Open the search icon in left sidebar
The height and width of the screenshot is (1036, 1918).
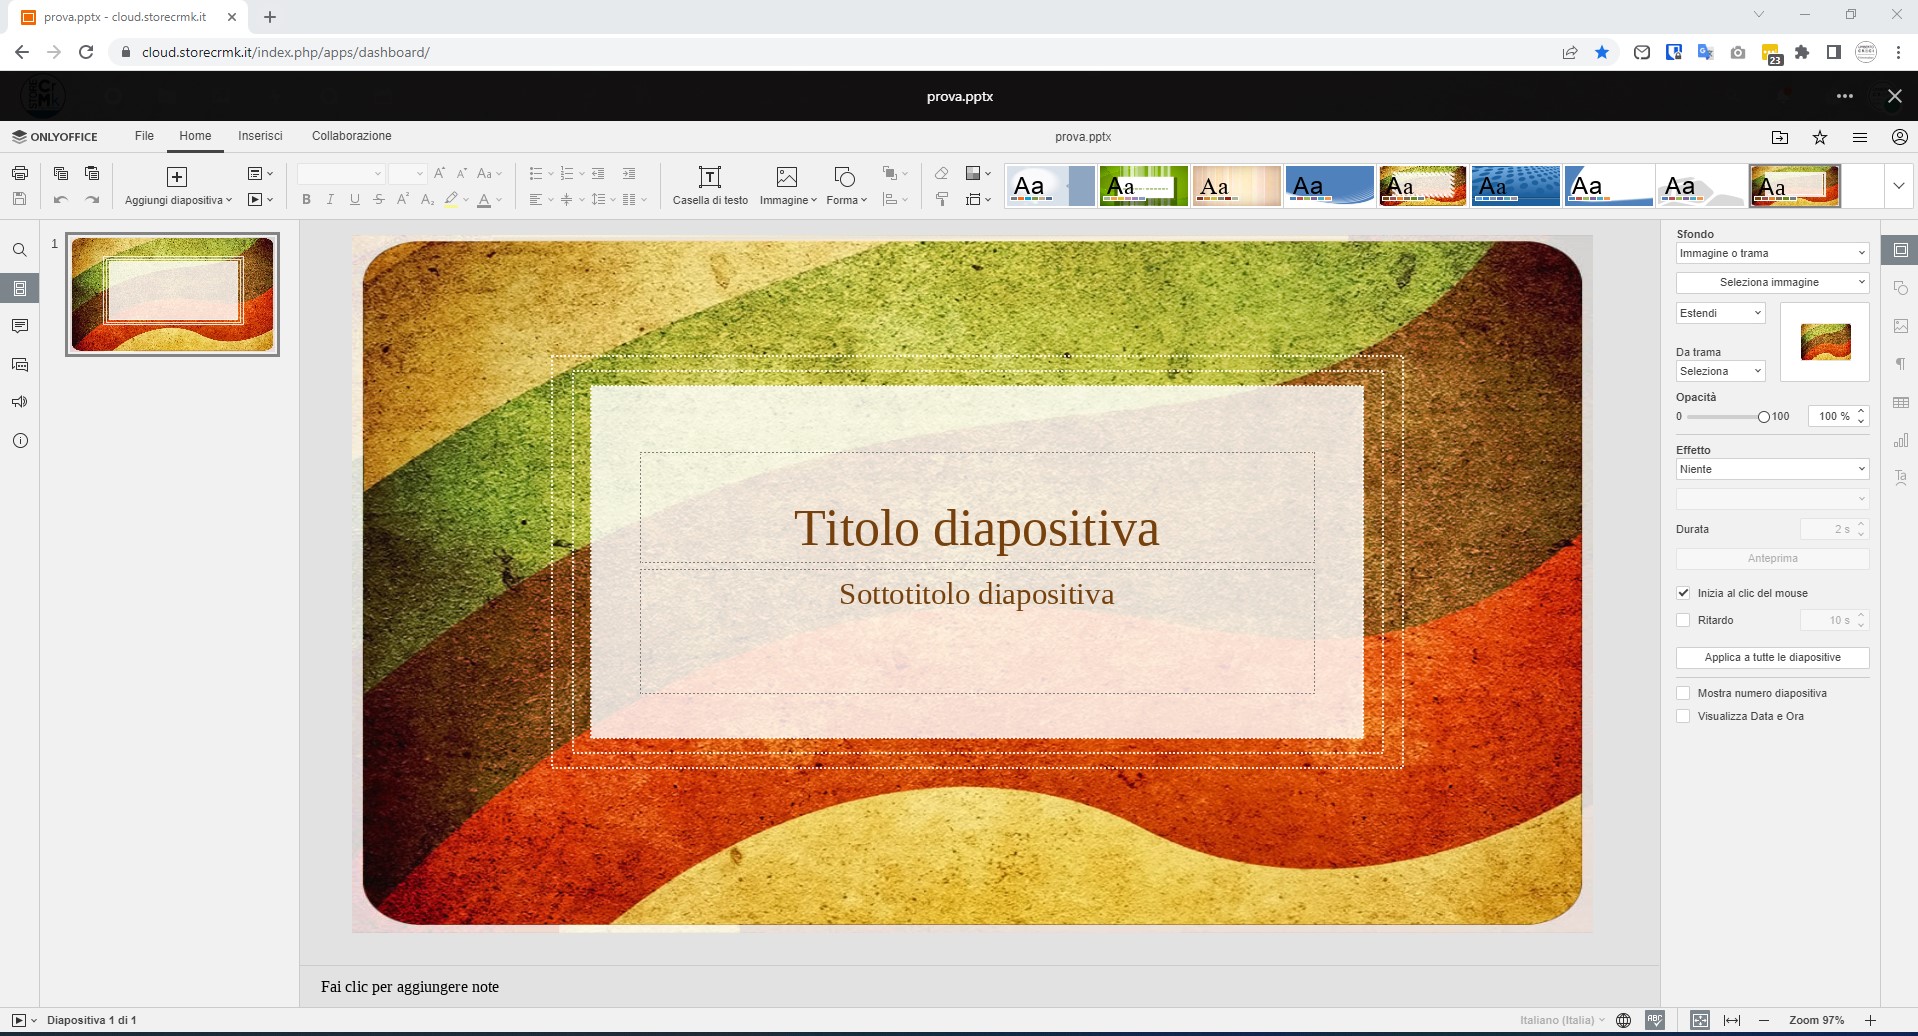click(19, 250)
